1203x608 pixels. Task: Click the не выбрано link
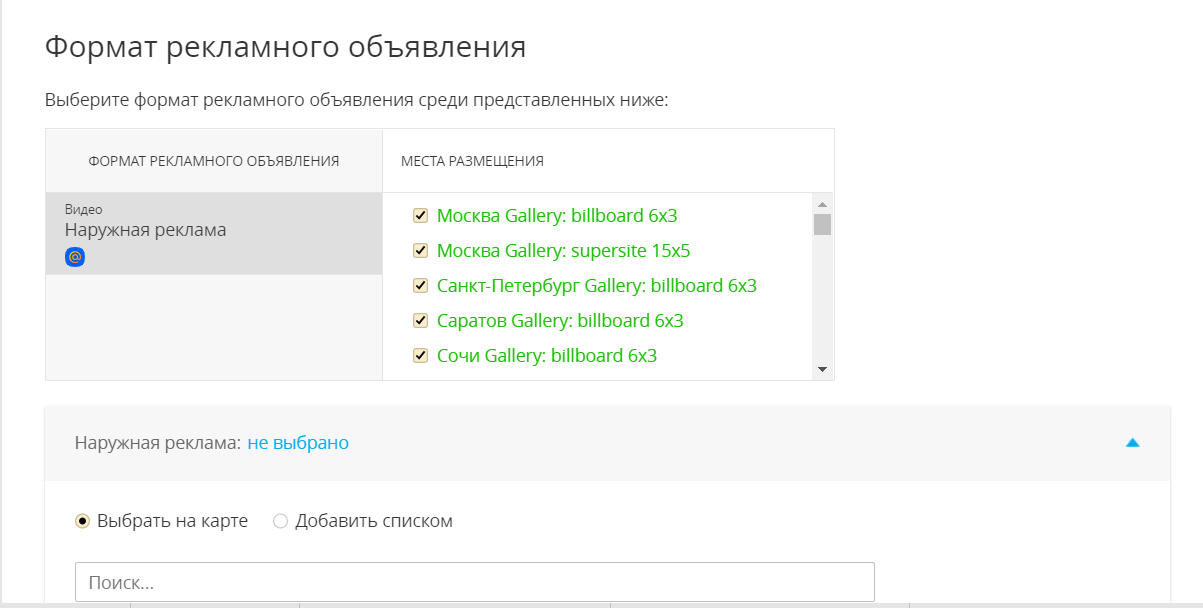coord(298,442)
